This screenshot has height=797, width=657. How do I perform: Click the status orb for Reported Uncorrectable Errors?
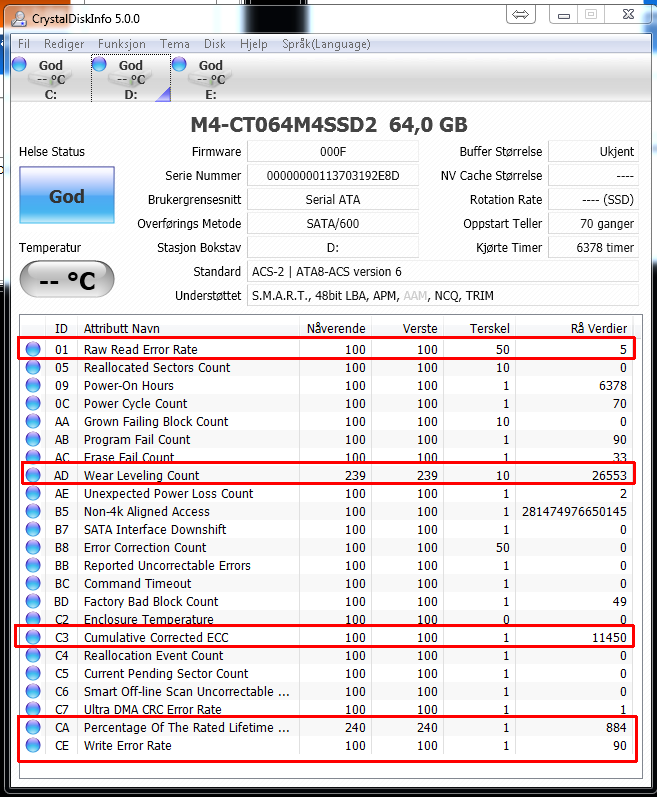pos(33,565)
